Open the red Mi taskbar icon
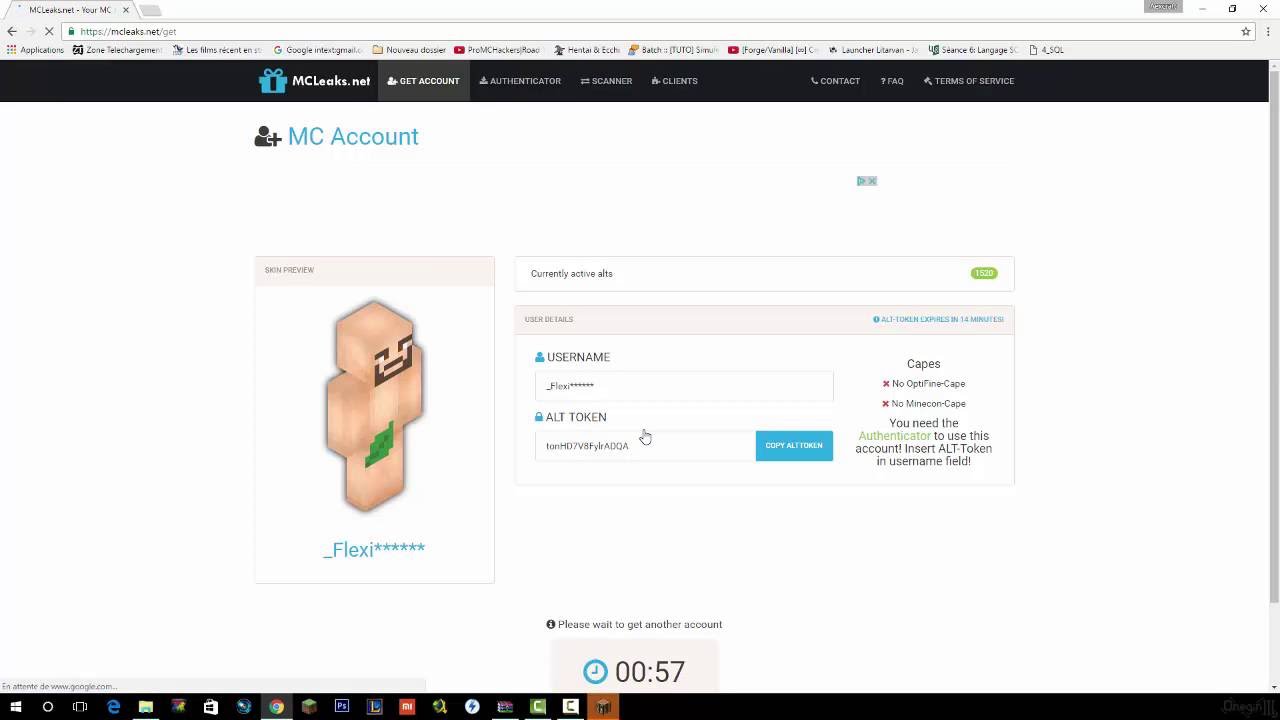Image resolution: width=1280 pixels, height=720 pixels. click(407, 707)
